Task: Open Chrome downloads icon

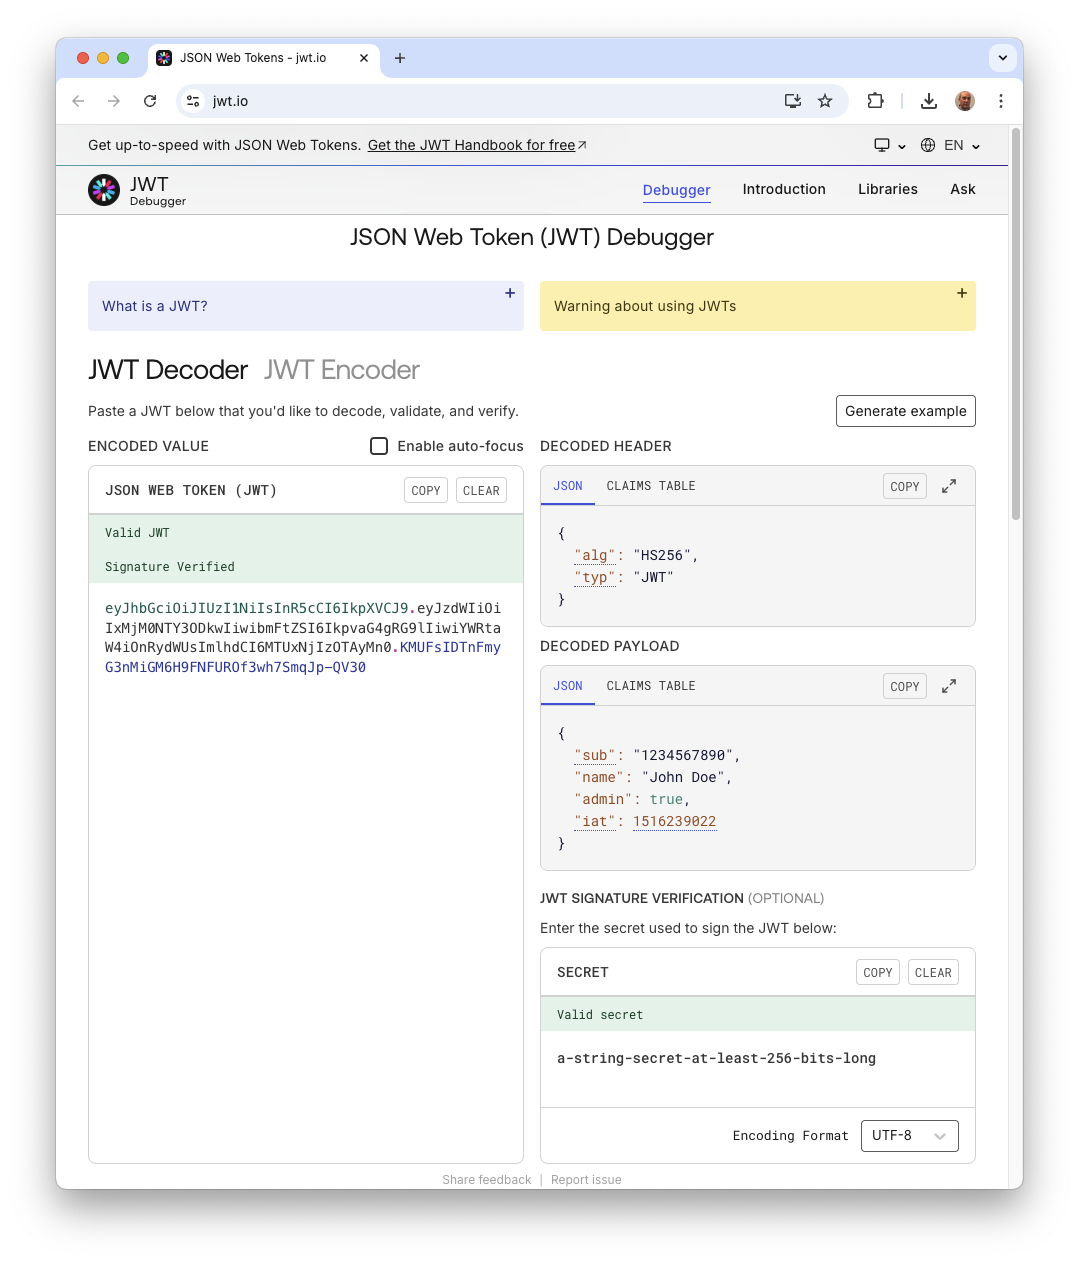Action: click(929, 101)
